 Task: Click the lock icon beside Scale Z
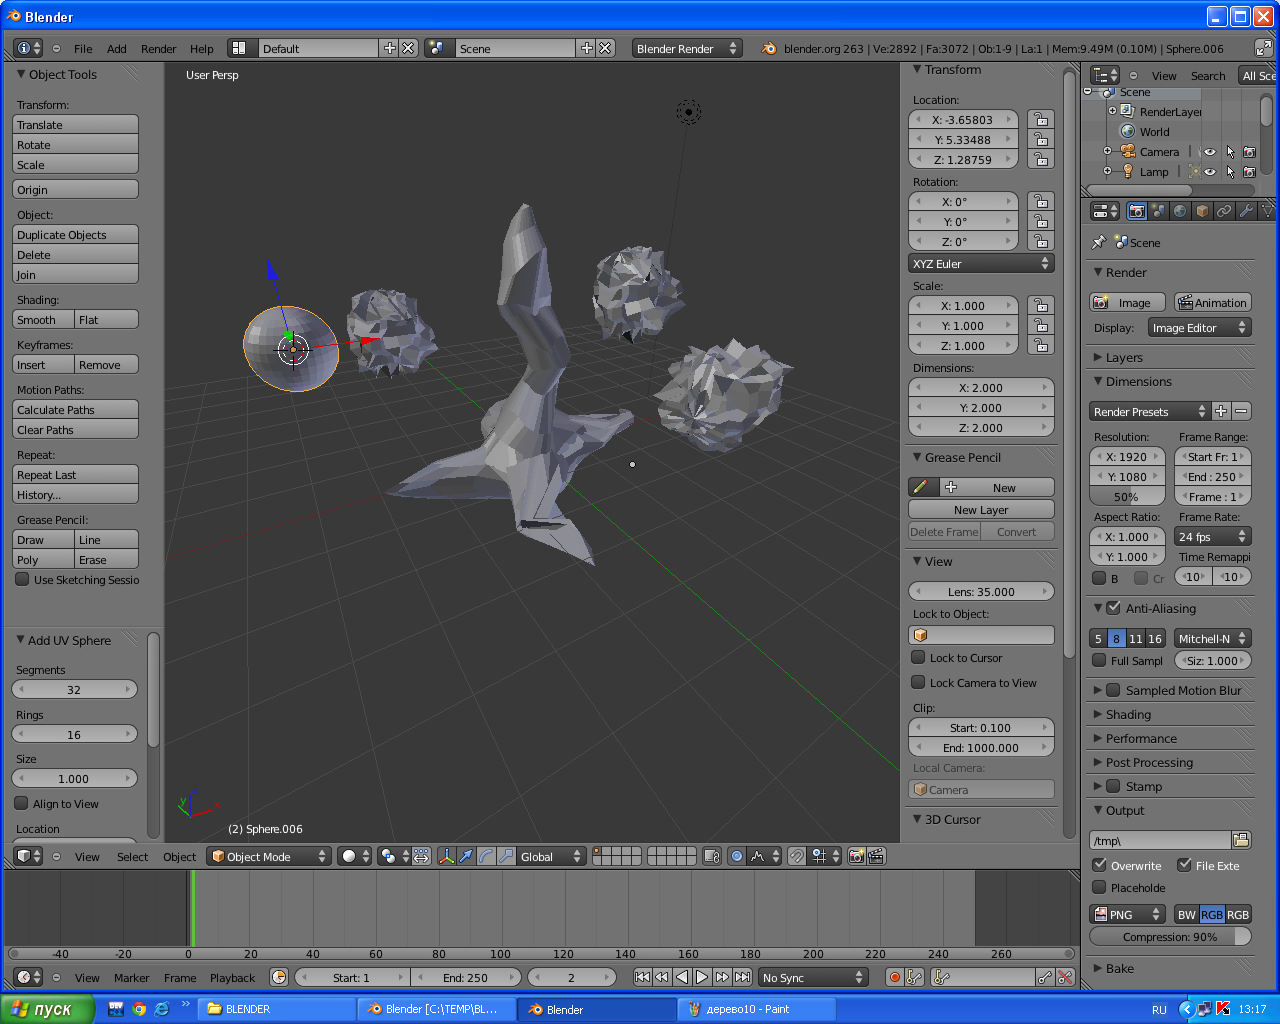1041,345
